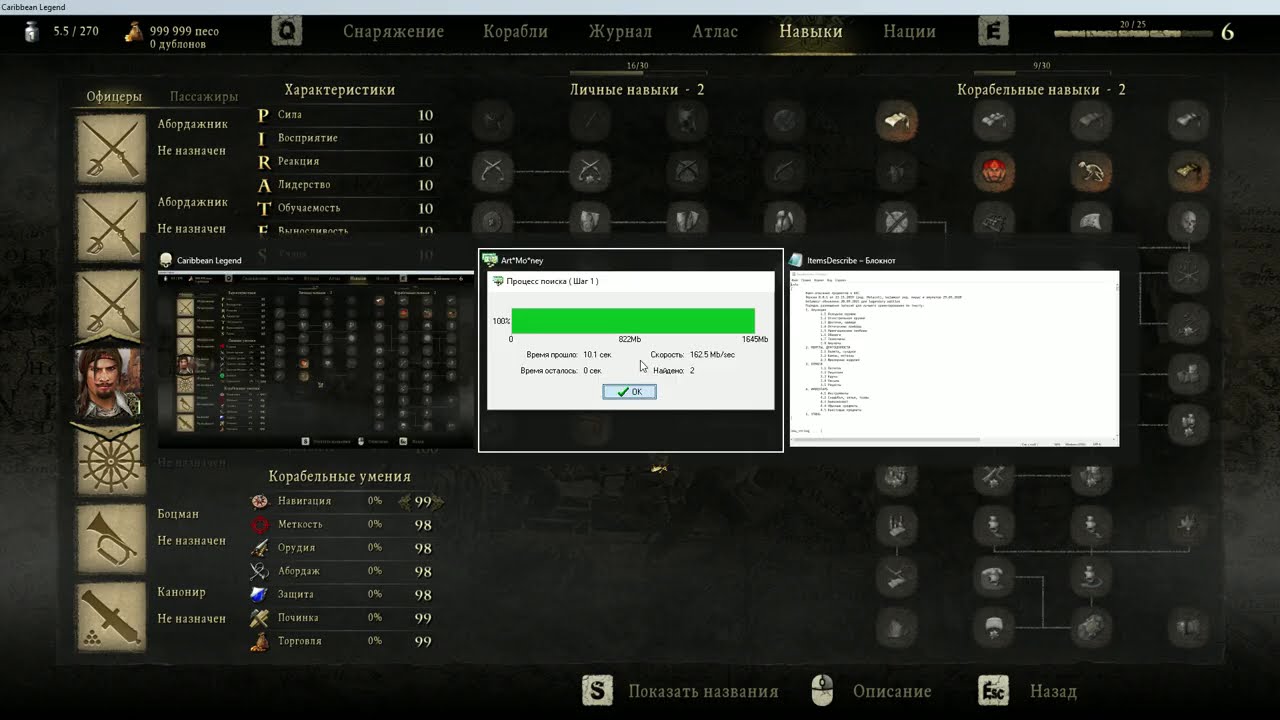
Task: Select the Боцман horn slot icon
Action: 111,539
